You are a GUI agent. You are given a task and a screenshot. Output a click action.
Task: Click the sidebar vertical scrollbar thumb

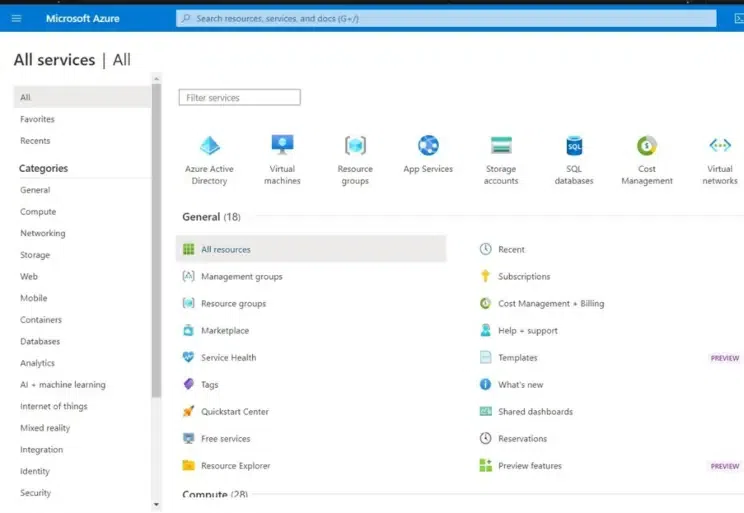pyautogui.click(x=157, y=240)
